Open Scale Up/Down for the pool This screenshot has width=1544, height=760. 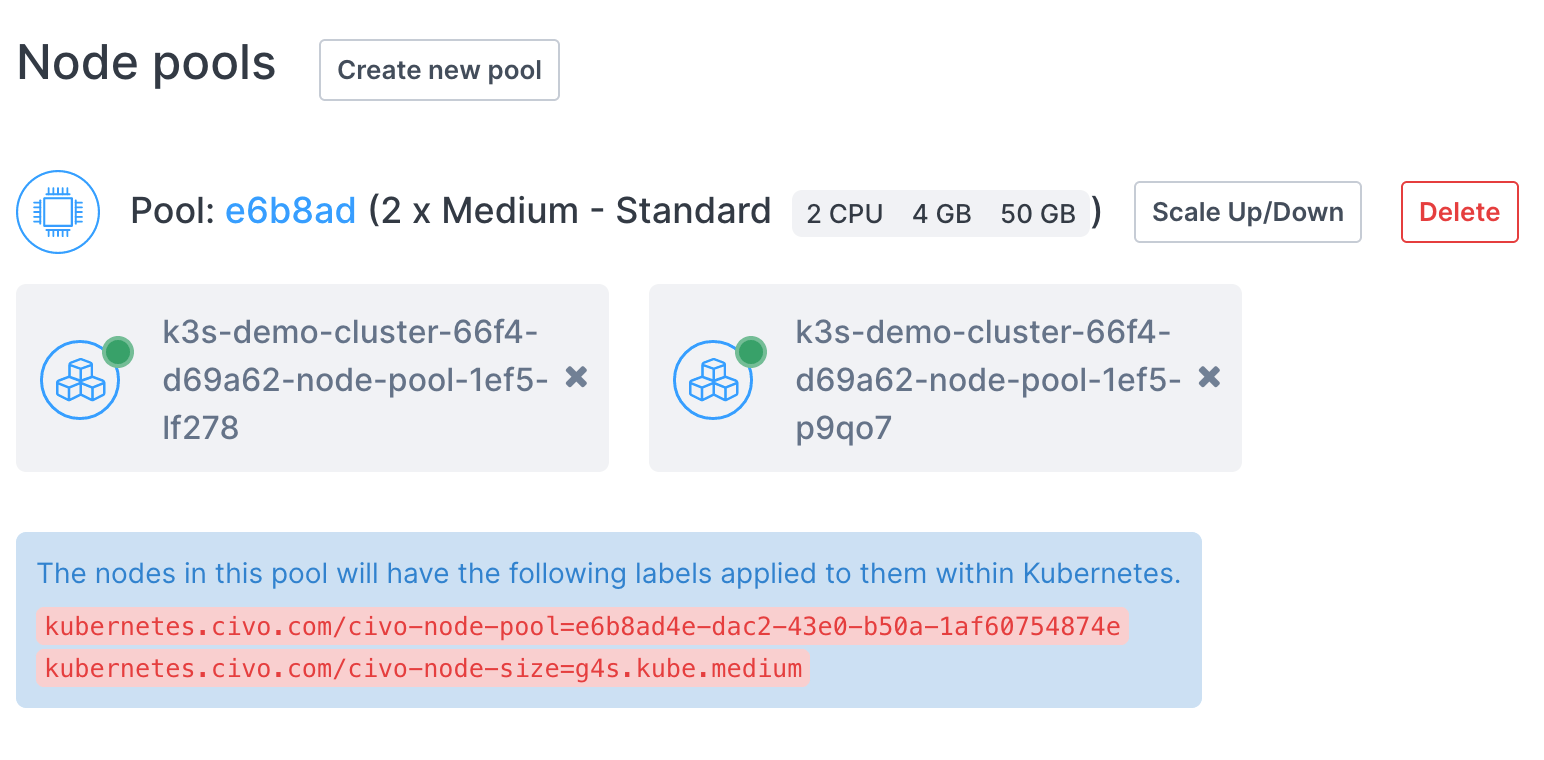coord(1247,212)
